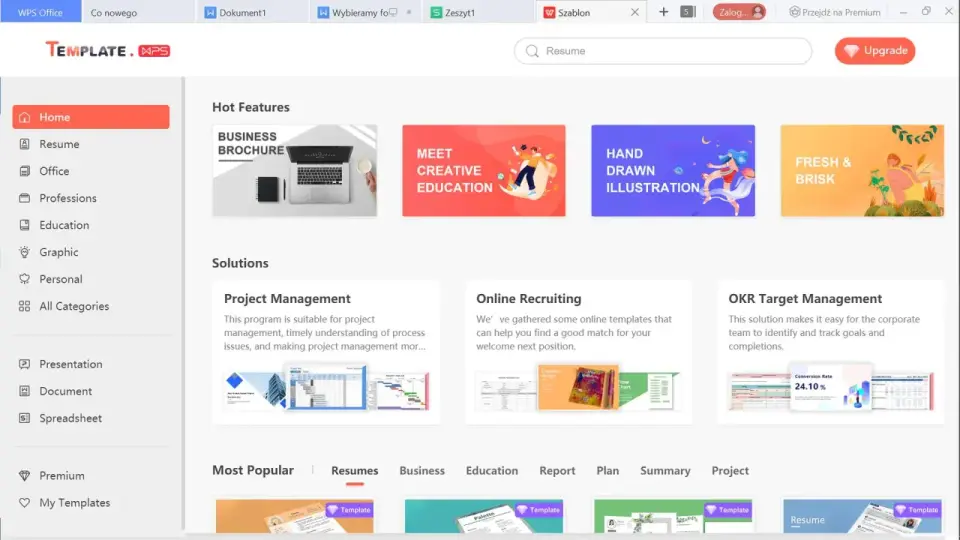
Task: Click the Przejdź na Premium icon
Action: 794,12
